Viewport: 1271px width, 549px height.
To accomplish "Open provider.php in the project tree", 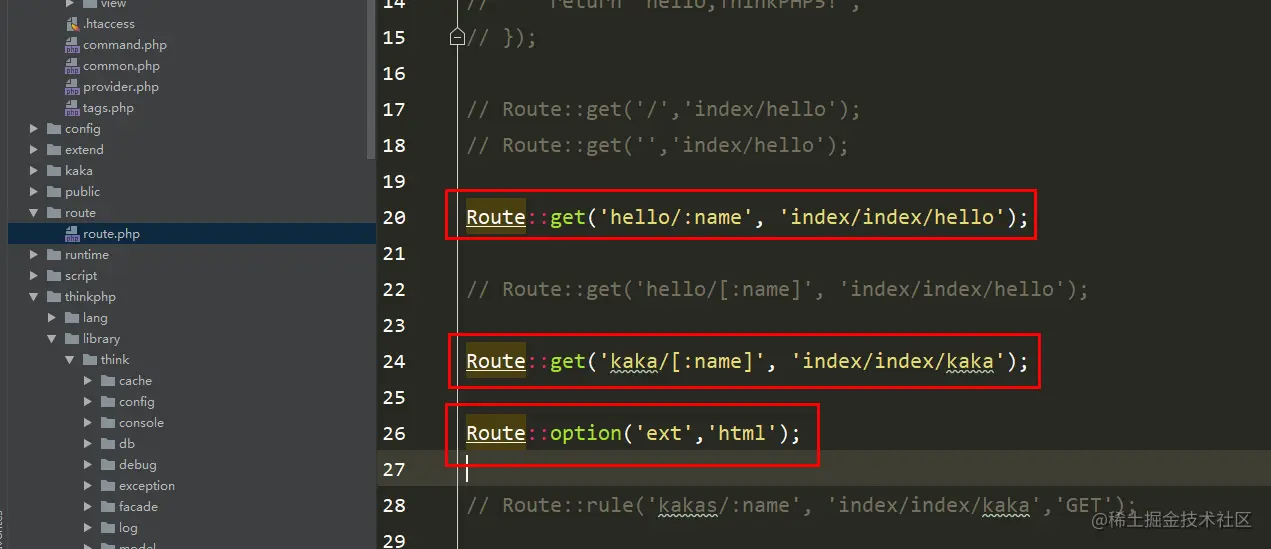I will pyautogui.click(x=121, y=87).
